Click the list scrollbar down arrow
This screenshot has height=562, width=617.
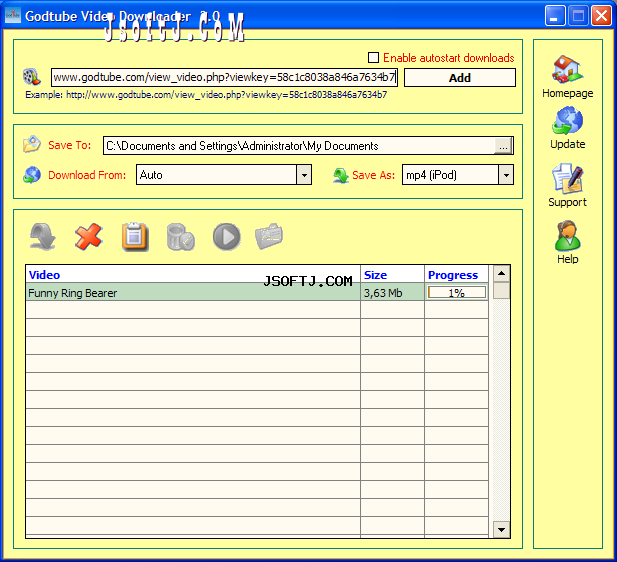[x=501, y=529]
